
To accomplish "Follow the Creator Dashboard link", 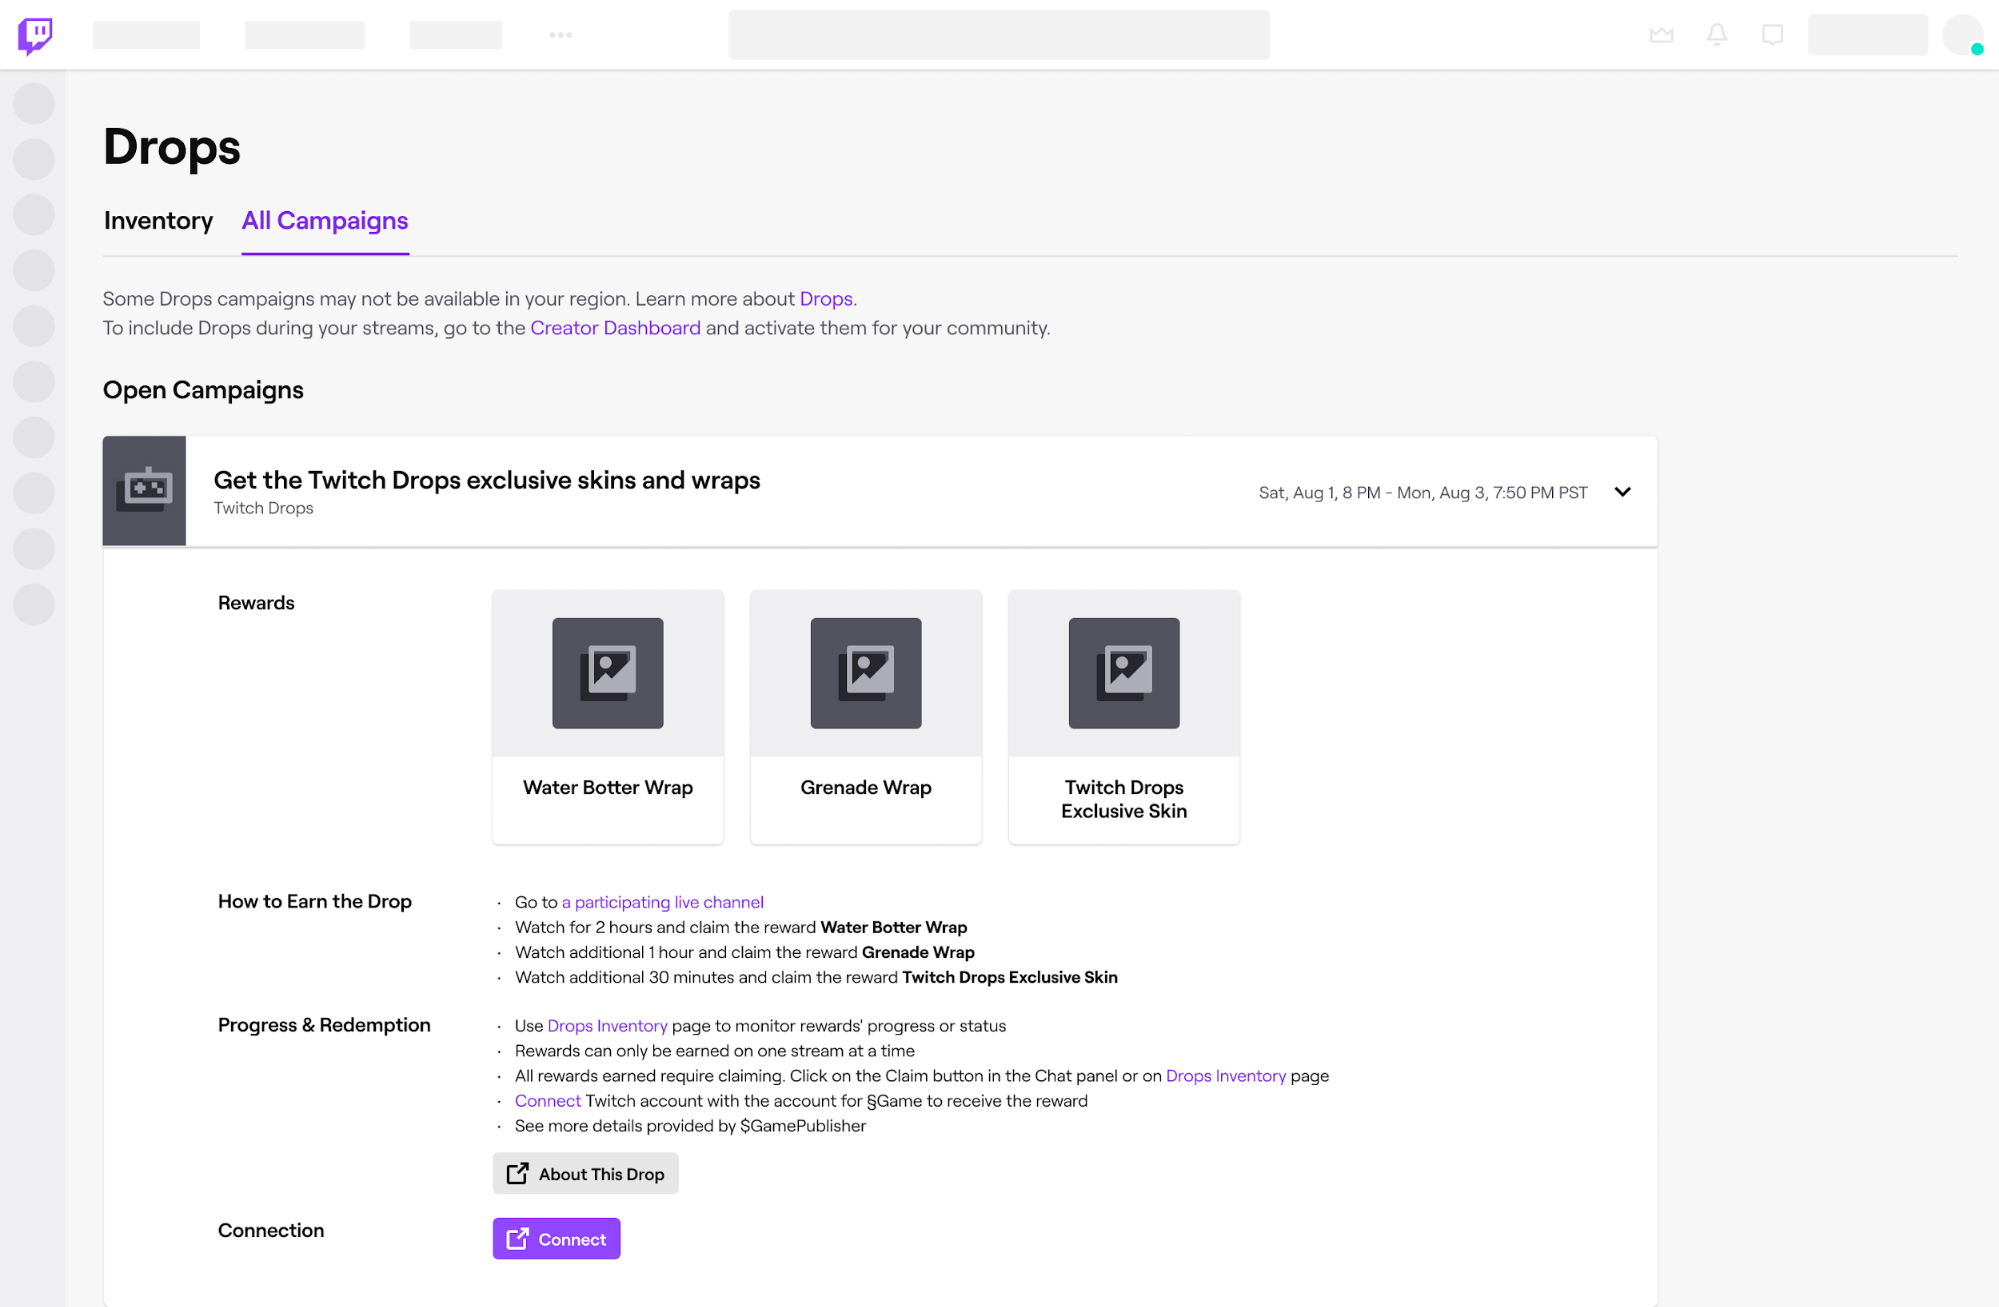I will tap(615, 328).
